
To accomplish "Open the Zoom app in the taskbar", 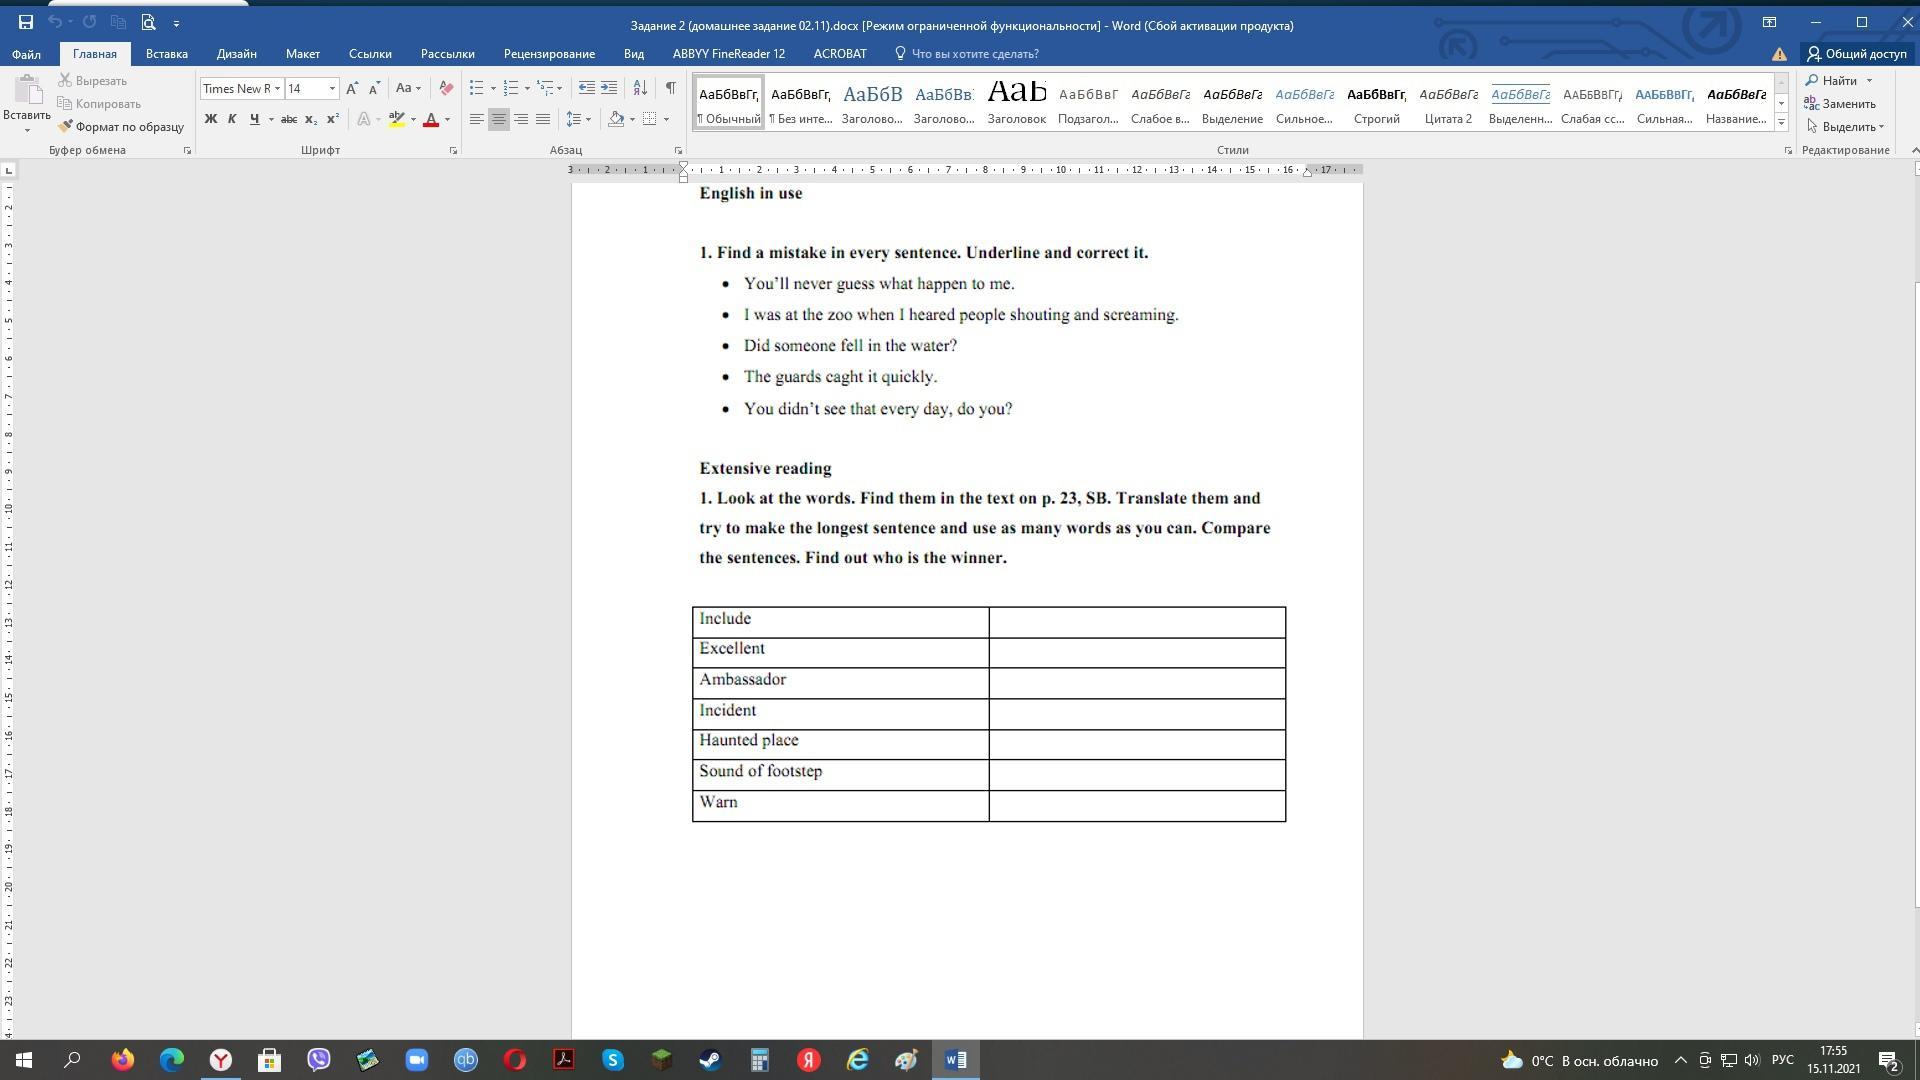I will 417,1060.
